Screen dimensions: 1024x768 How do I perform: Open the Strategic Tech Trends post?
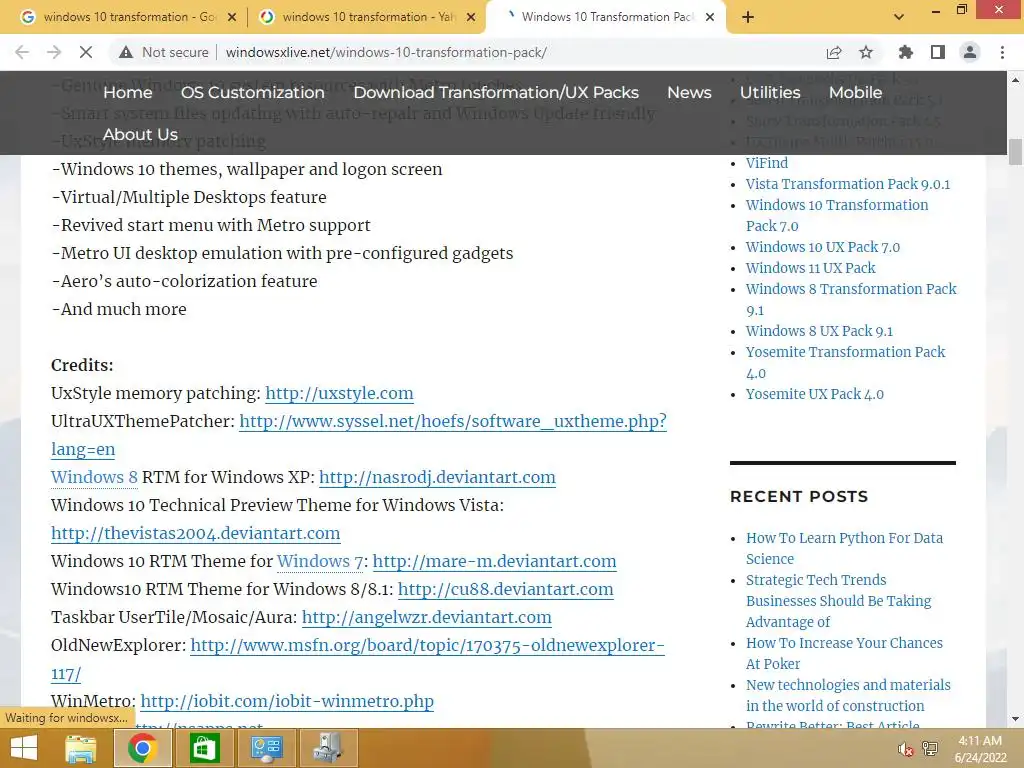point(839,601)
